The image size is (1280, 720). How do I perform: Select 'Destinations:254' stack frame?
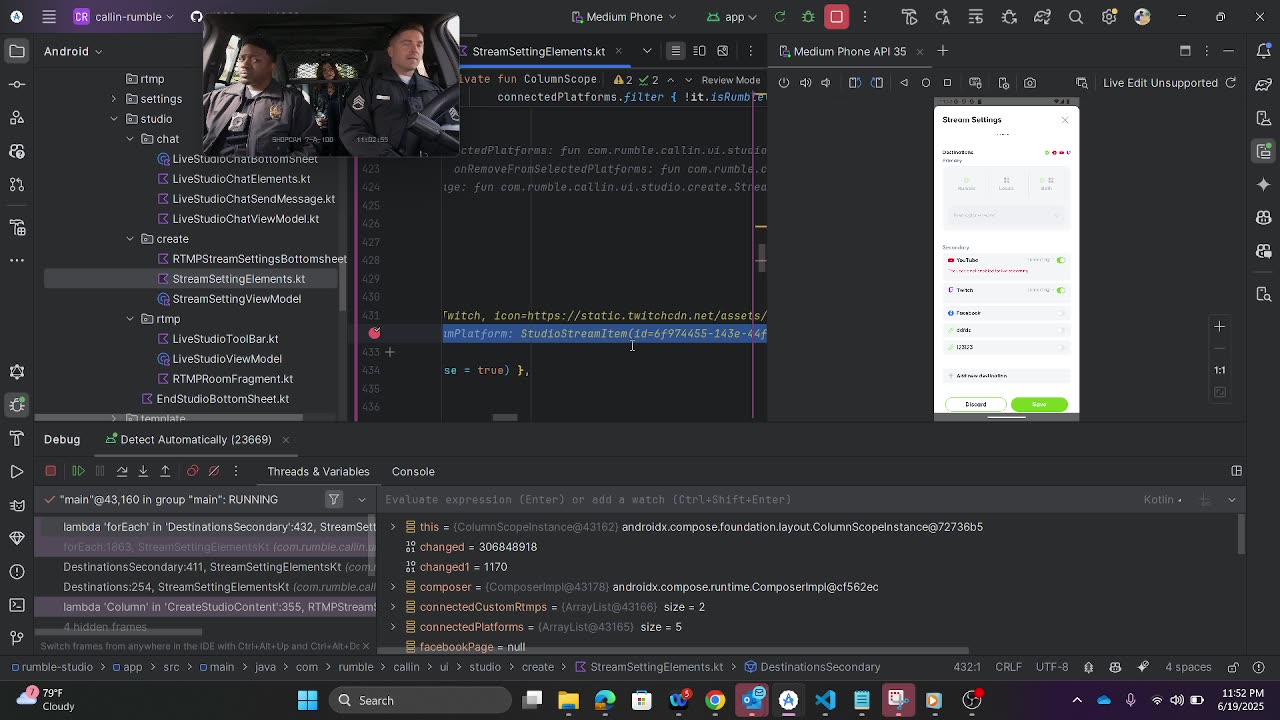tap(205, 587)
